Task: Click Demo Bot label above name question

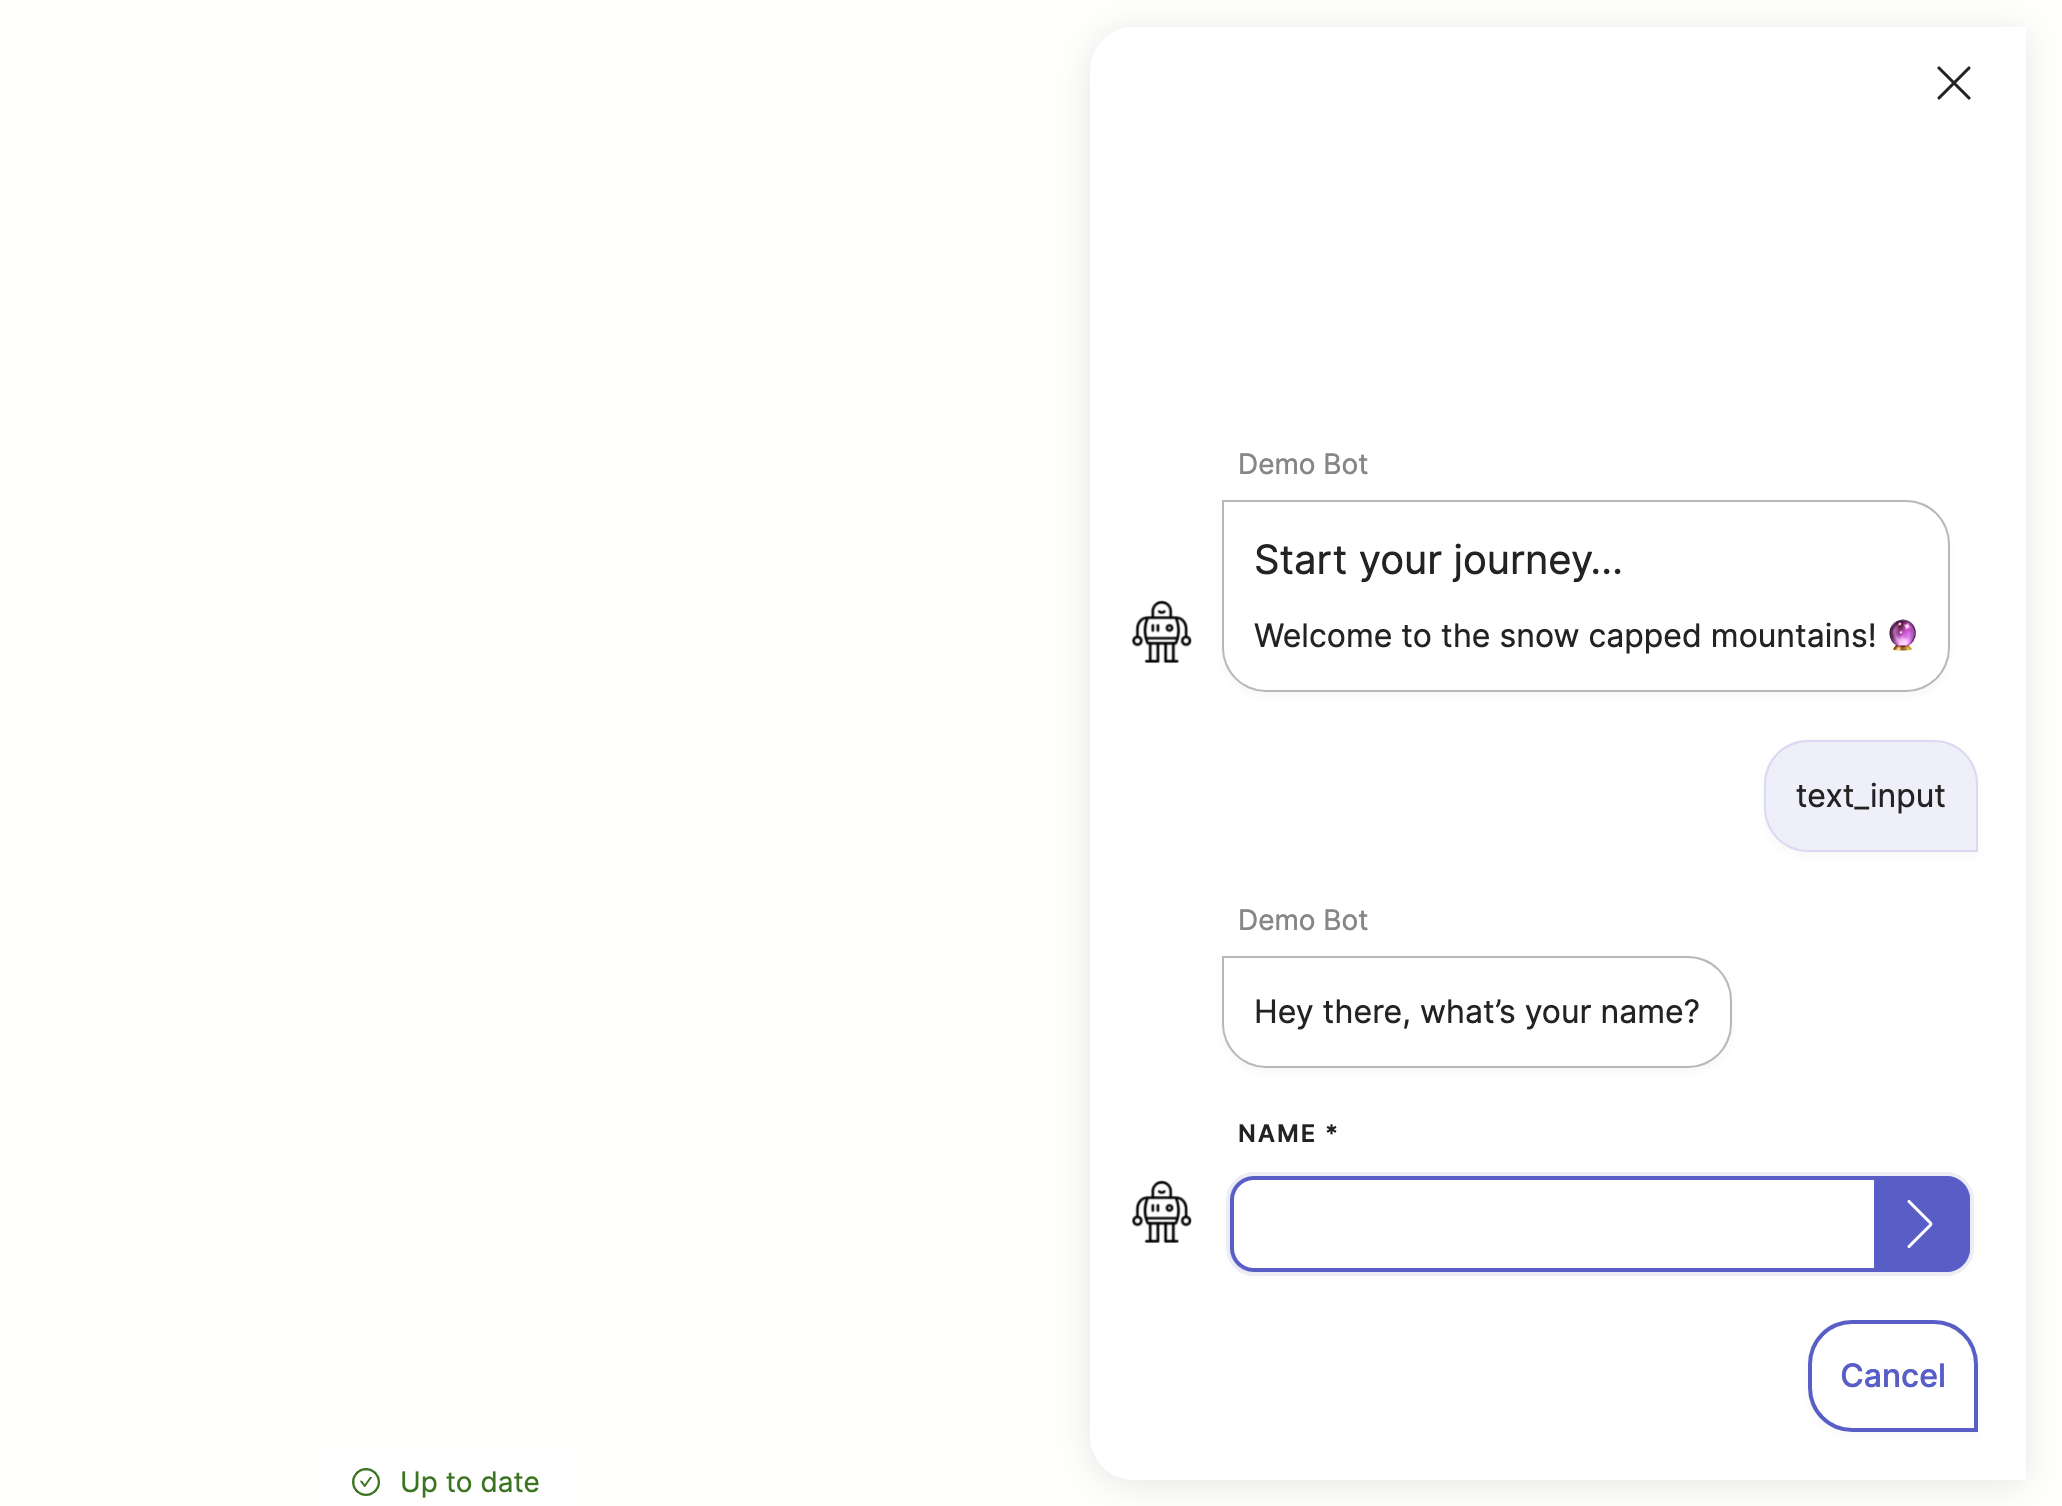Action: (x=1302, y=920)
